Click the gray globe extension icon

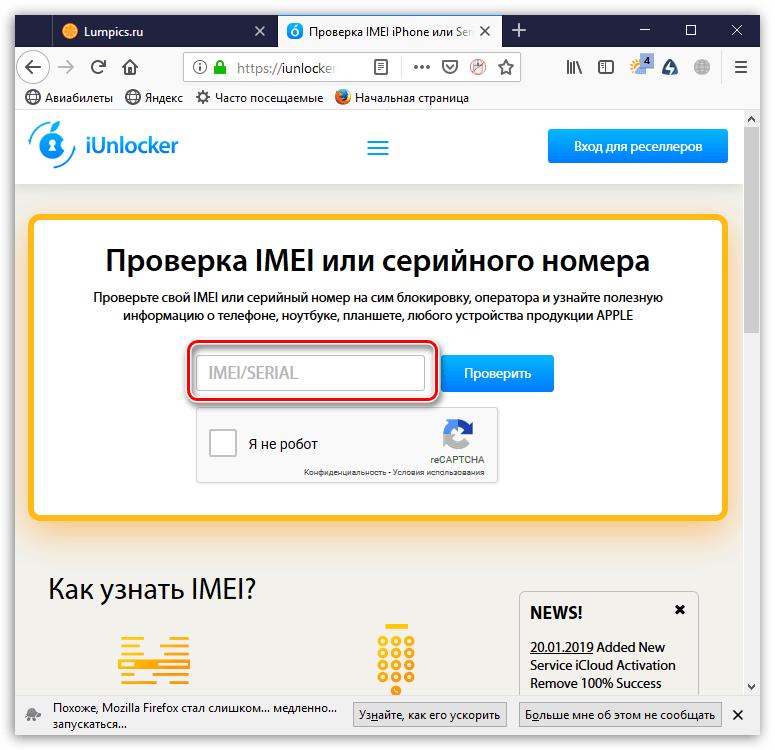[x=702, y=67]
